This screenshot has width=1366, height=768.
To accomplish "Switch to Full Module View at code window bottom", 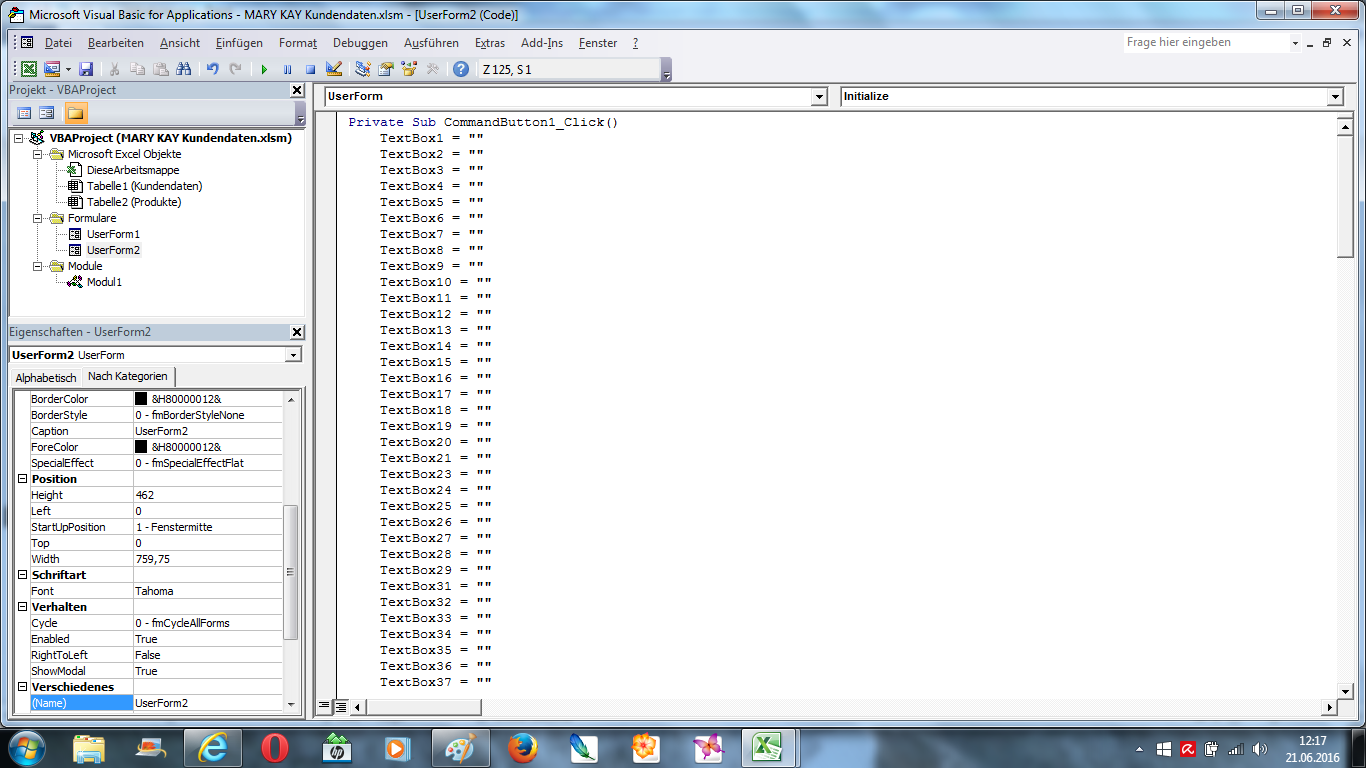I will coord(340,706).
